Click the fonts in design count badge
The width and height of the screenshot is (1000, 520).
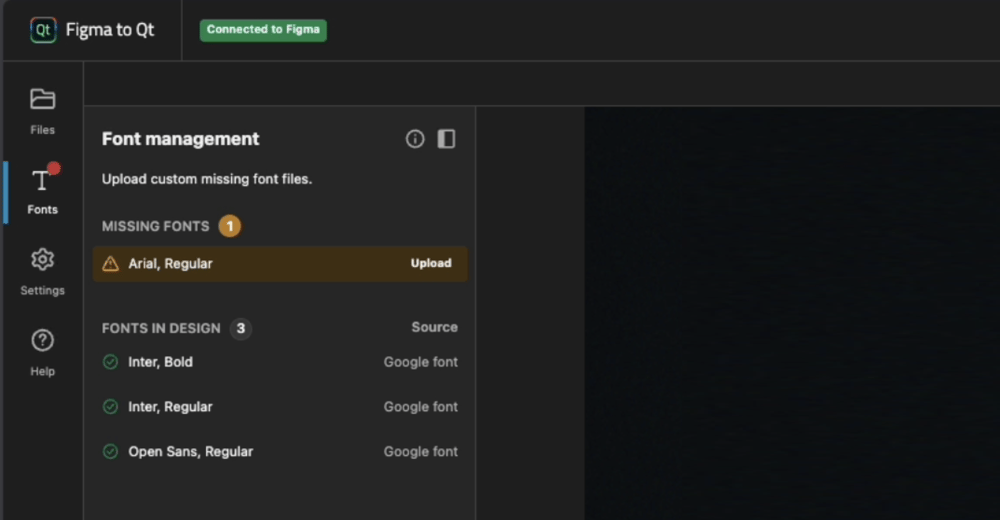click(x=240, y=328)
